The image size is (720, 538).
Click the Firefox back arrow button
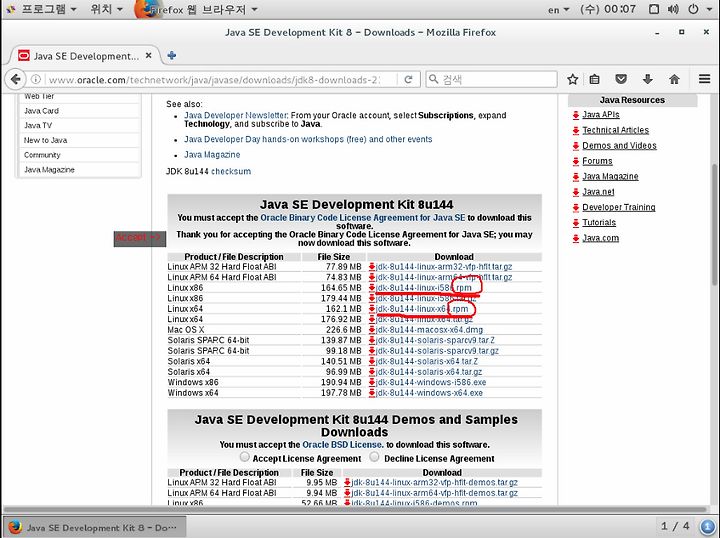(x=15, y=79)
